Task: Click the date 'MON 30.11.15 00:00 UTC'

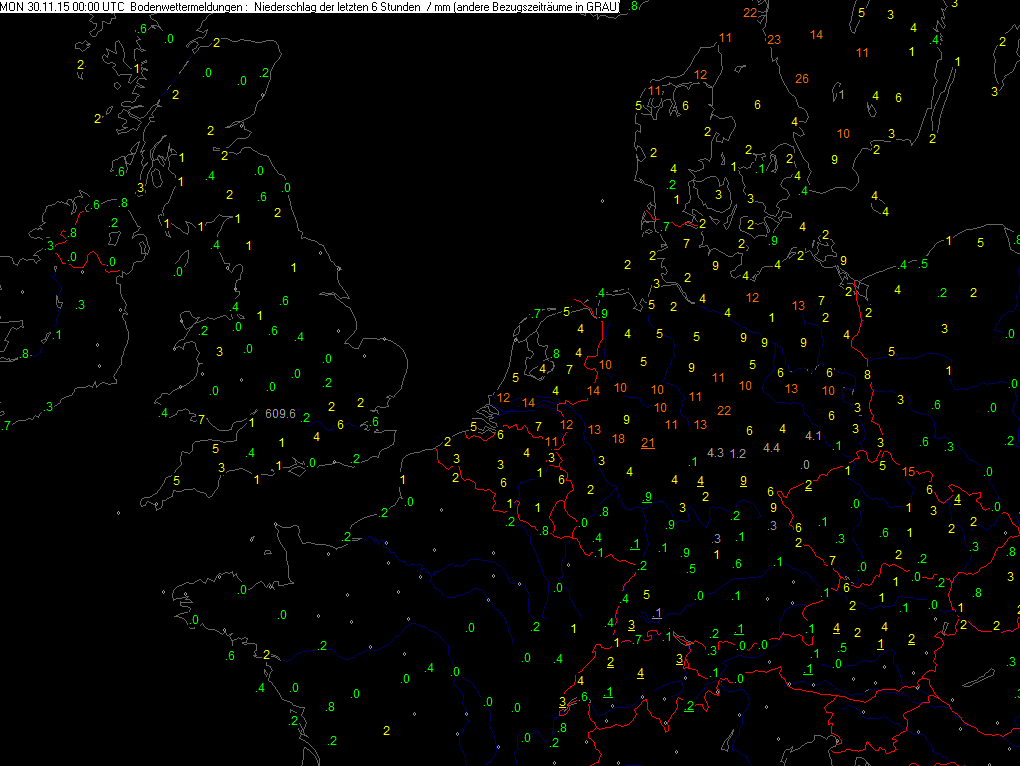Action: pos(63,7)
